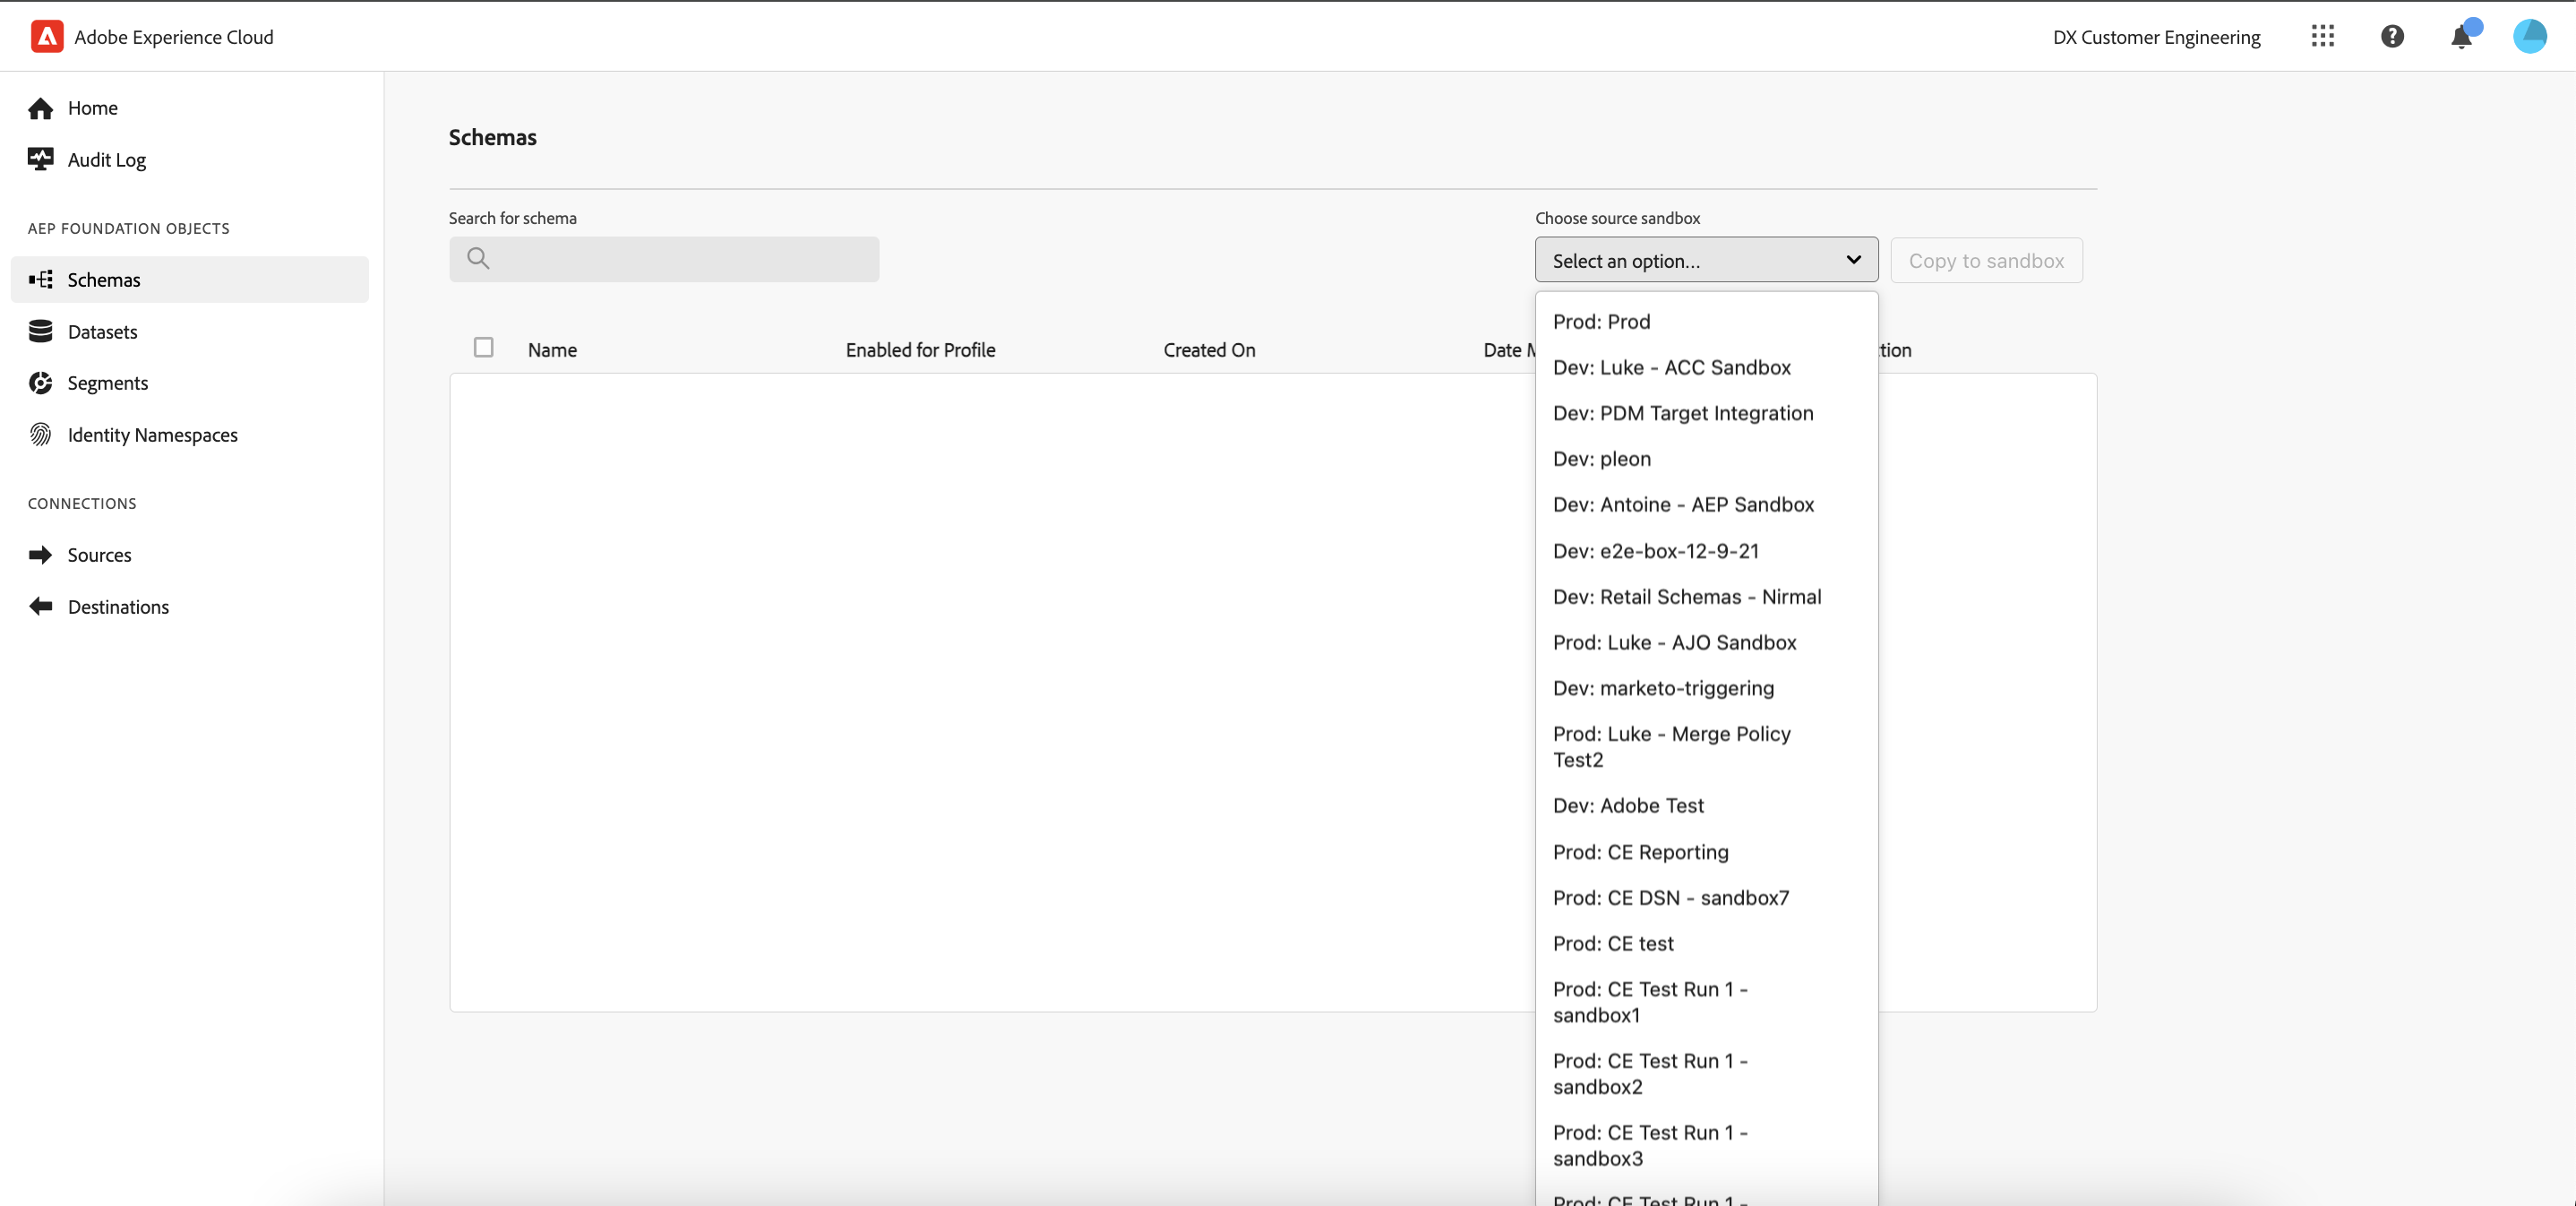Click the Sources right-arrow icon

(41, 555)
